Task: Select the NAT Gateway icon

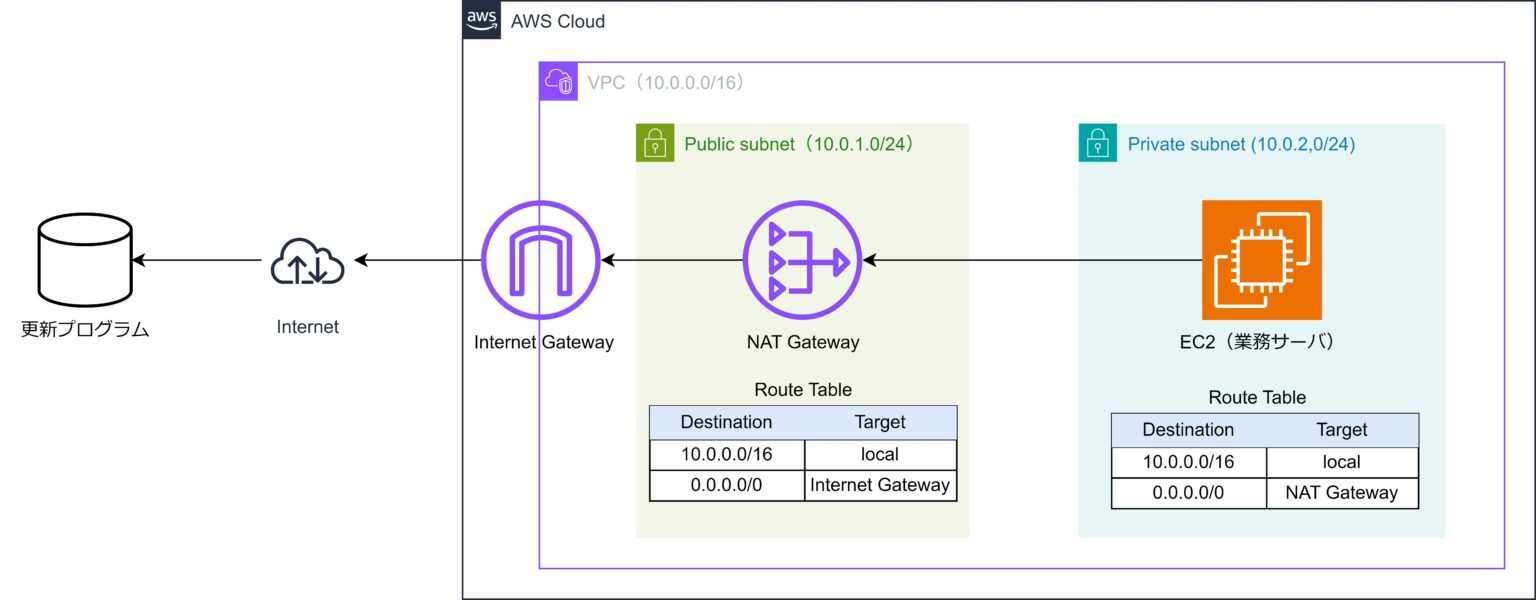Action: [802, 261]
